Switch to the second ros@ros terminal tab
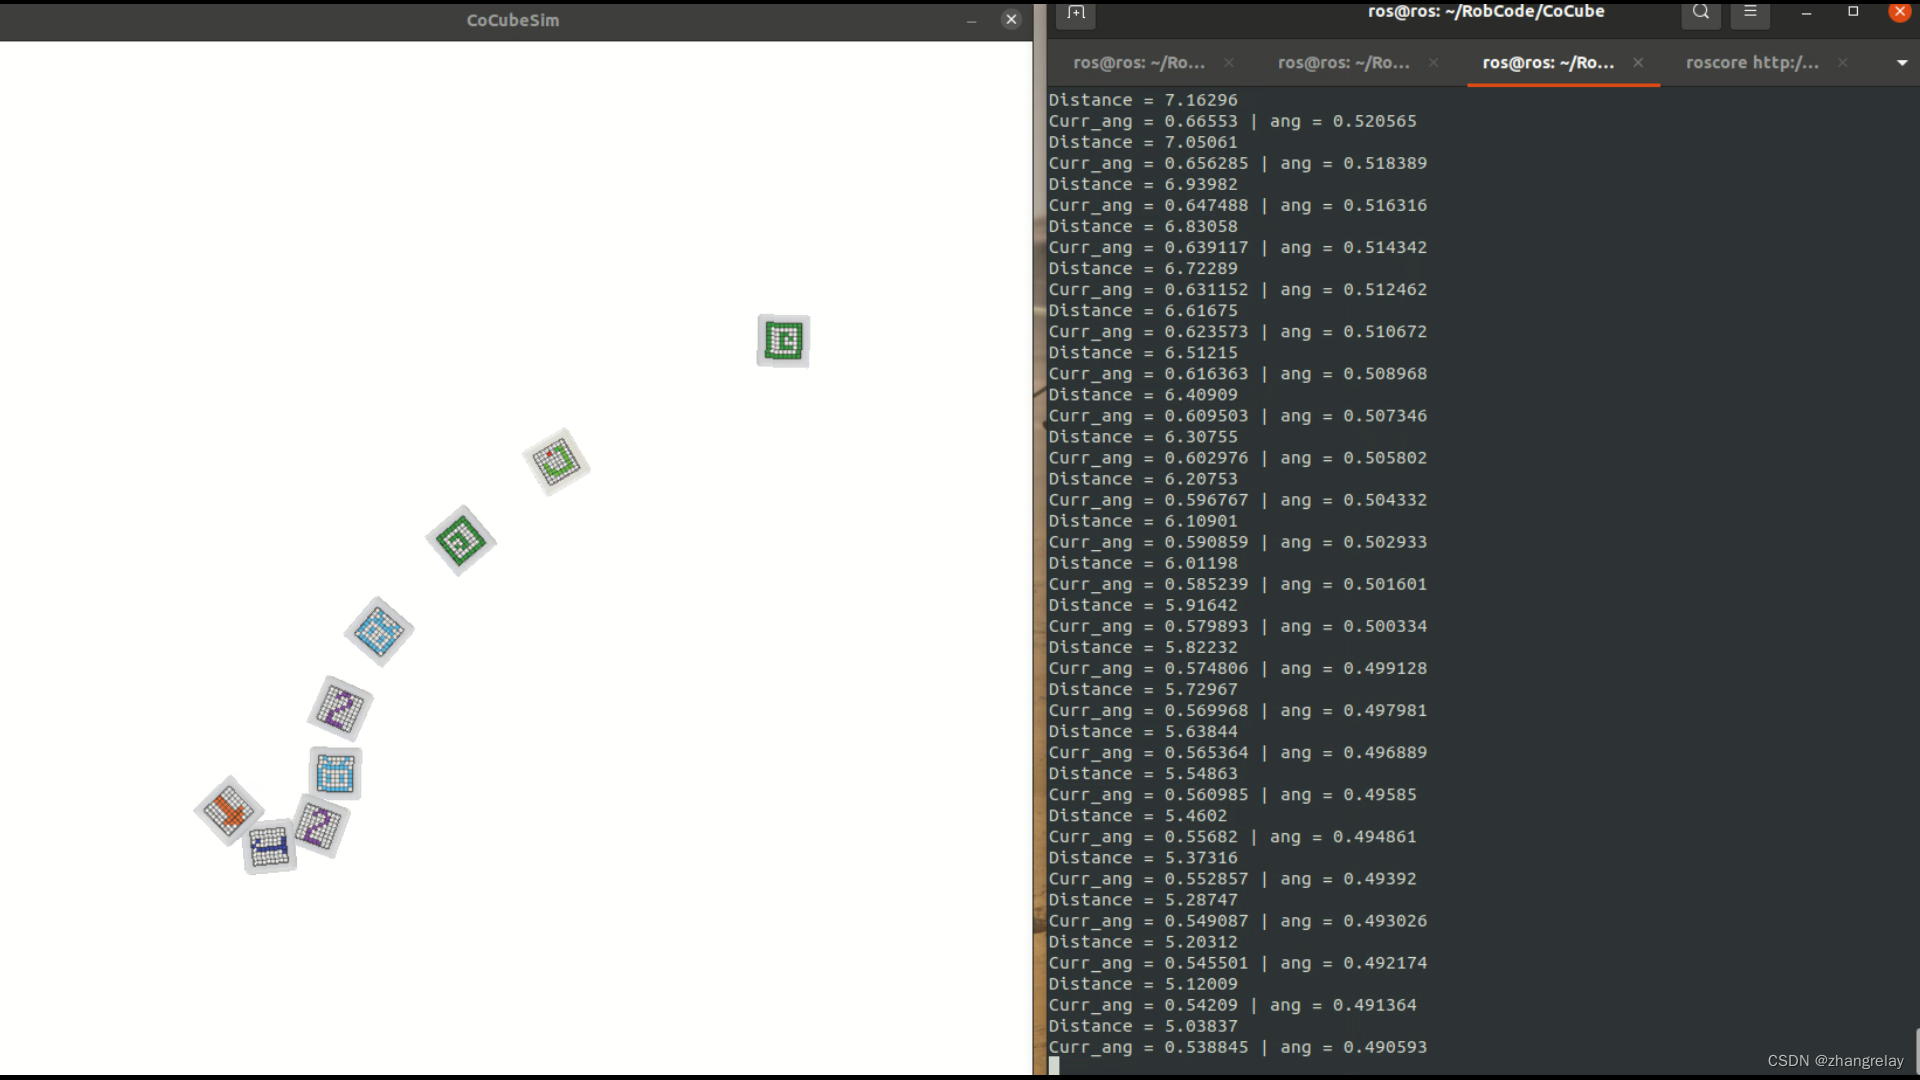The width and height of the screenshot is (1920, 1080). [1343, 63]
